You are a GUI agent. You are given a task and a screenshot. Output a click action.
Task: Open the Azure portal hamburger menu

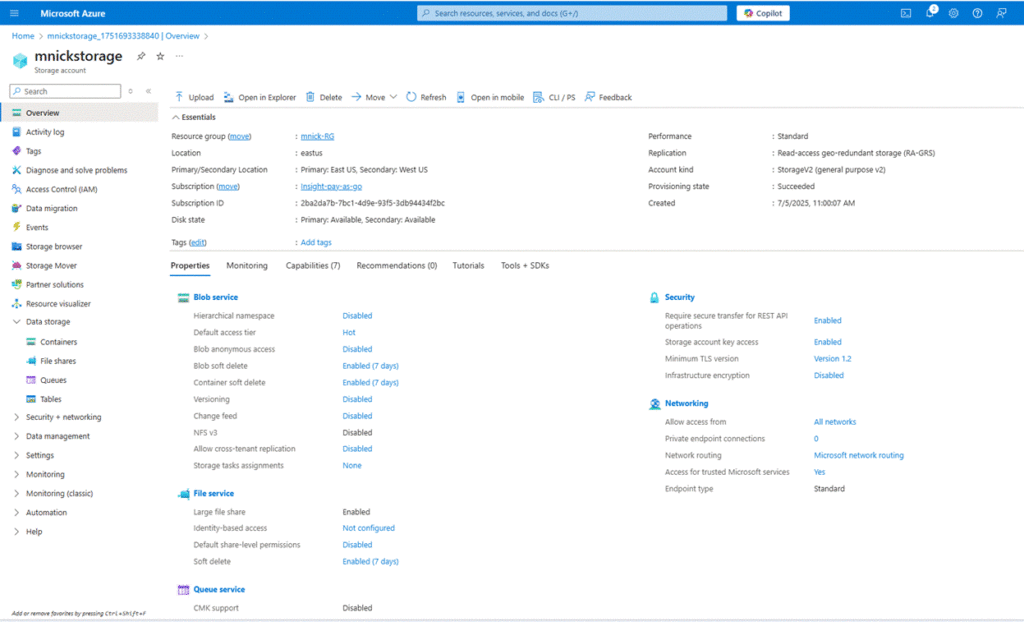click(15, 13)
